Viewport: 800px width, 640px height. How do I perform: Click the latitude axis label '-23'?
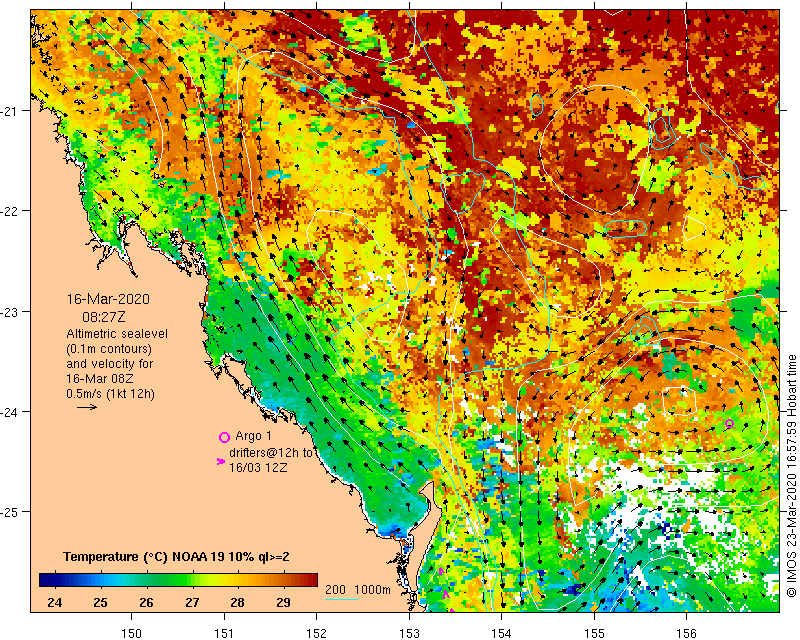tap(8, 311)
